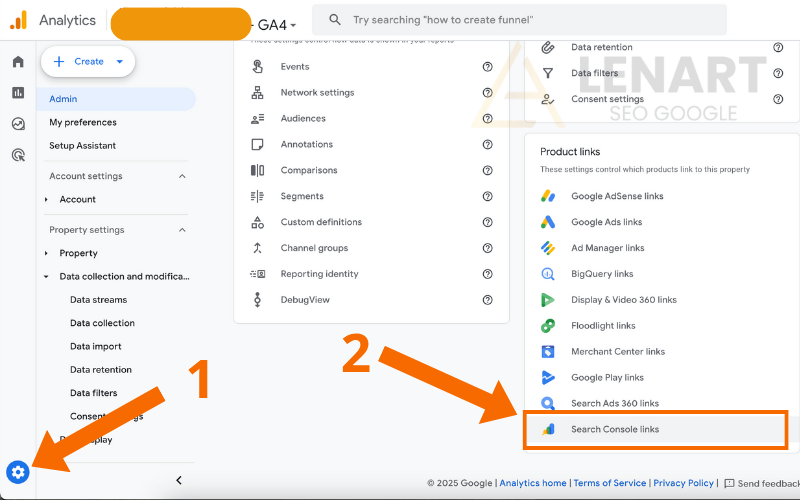Open the Create button dropdown arrow

click(120, 62)
